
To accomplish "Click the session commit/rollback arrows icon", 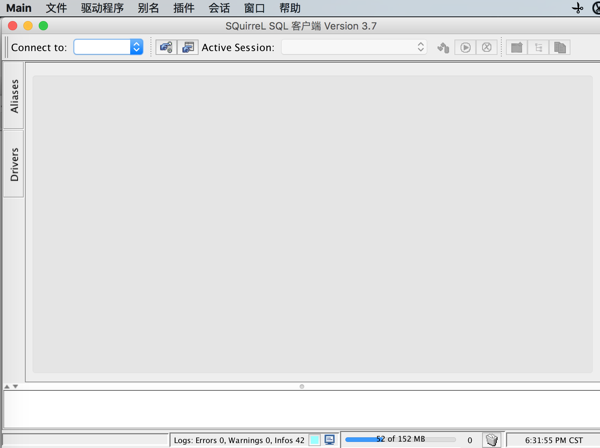I will (443, 47).
